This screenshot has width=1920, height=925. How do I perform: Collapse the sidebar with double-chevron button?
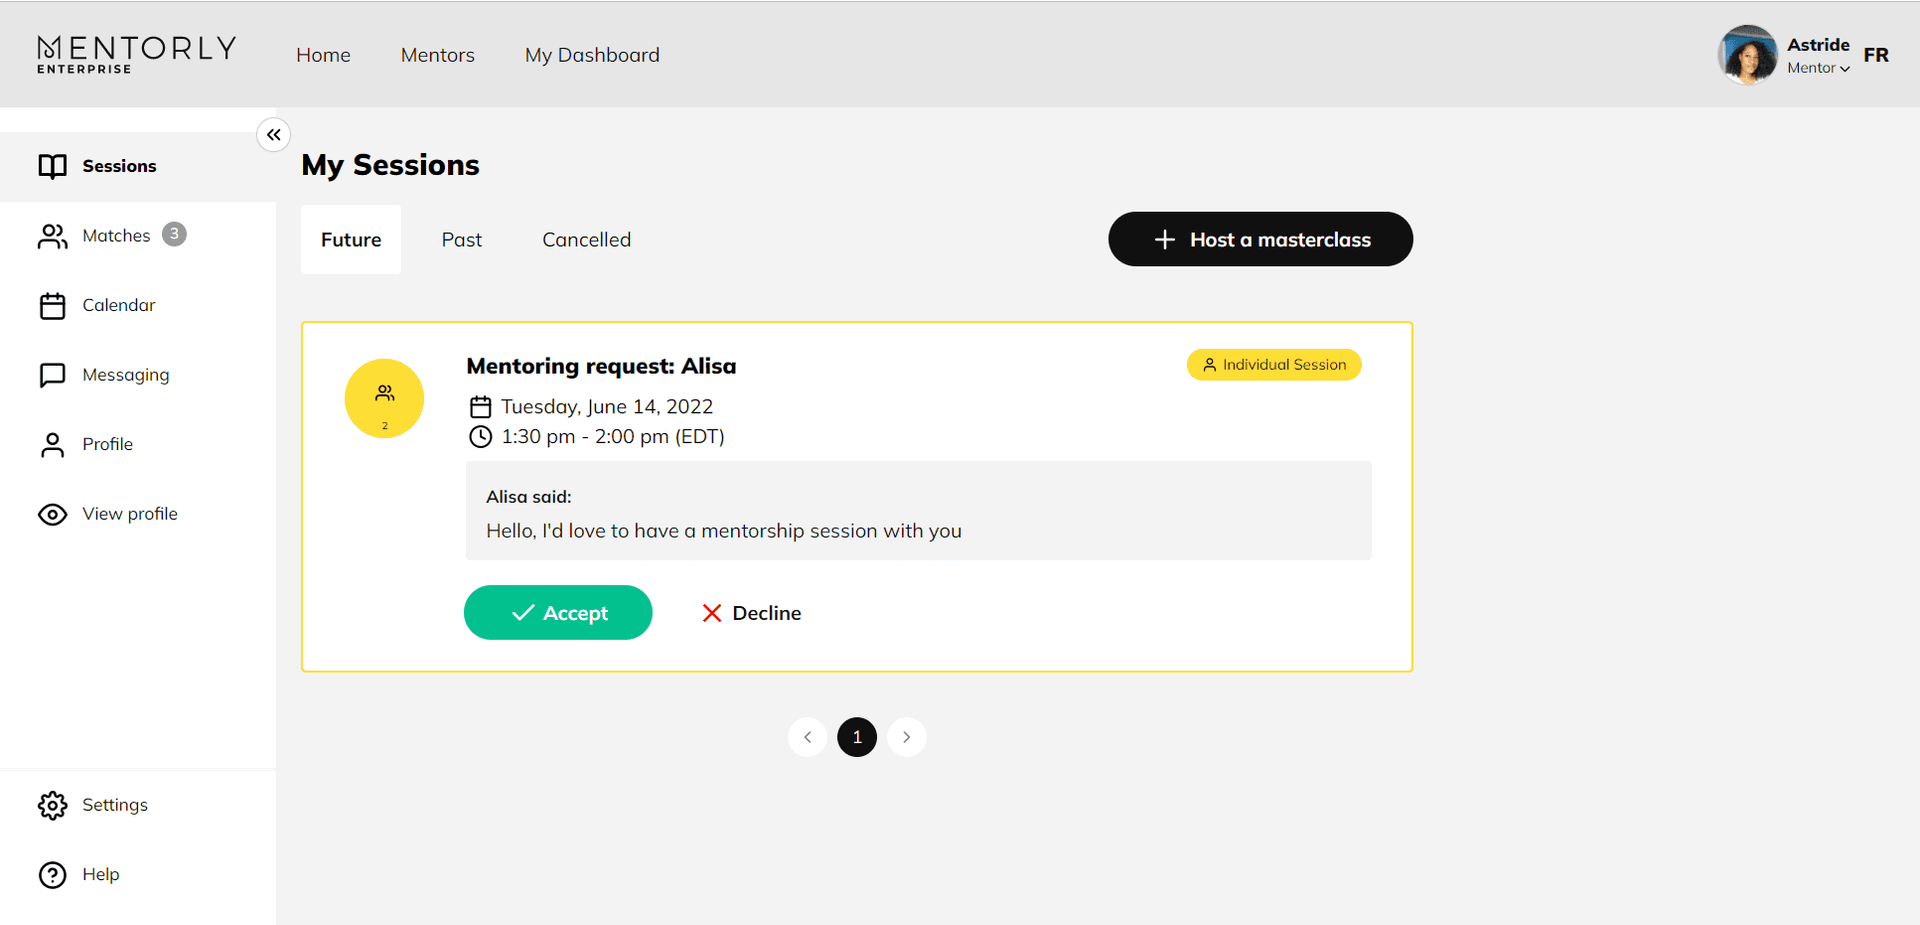(x=273, y=135)
